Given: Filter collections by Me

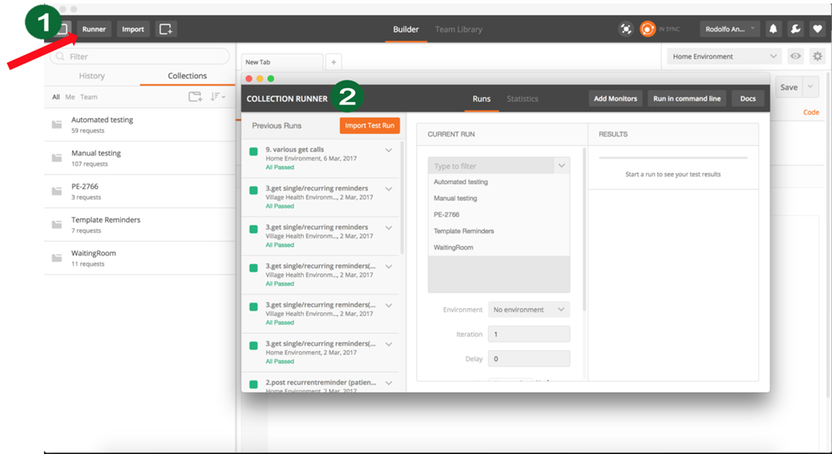Looking at the screenshot, I should (x=70, y=97).
